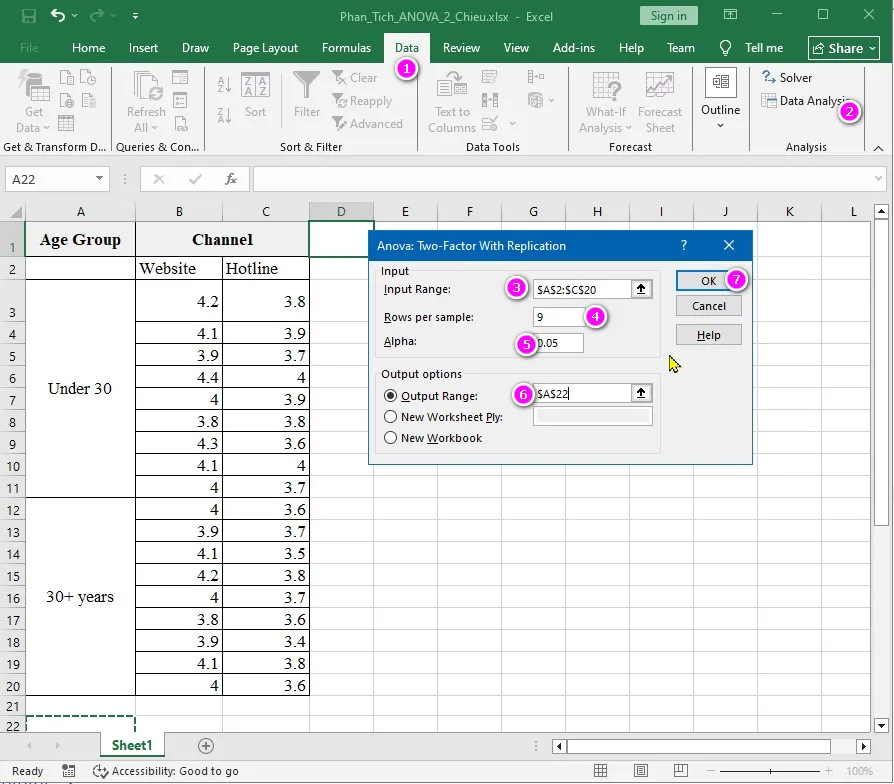Open the Review ribbon tab
Screen dimensions: 894x784
(x=461, y=47)
